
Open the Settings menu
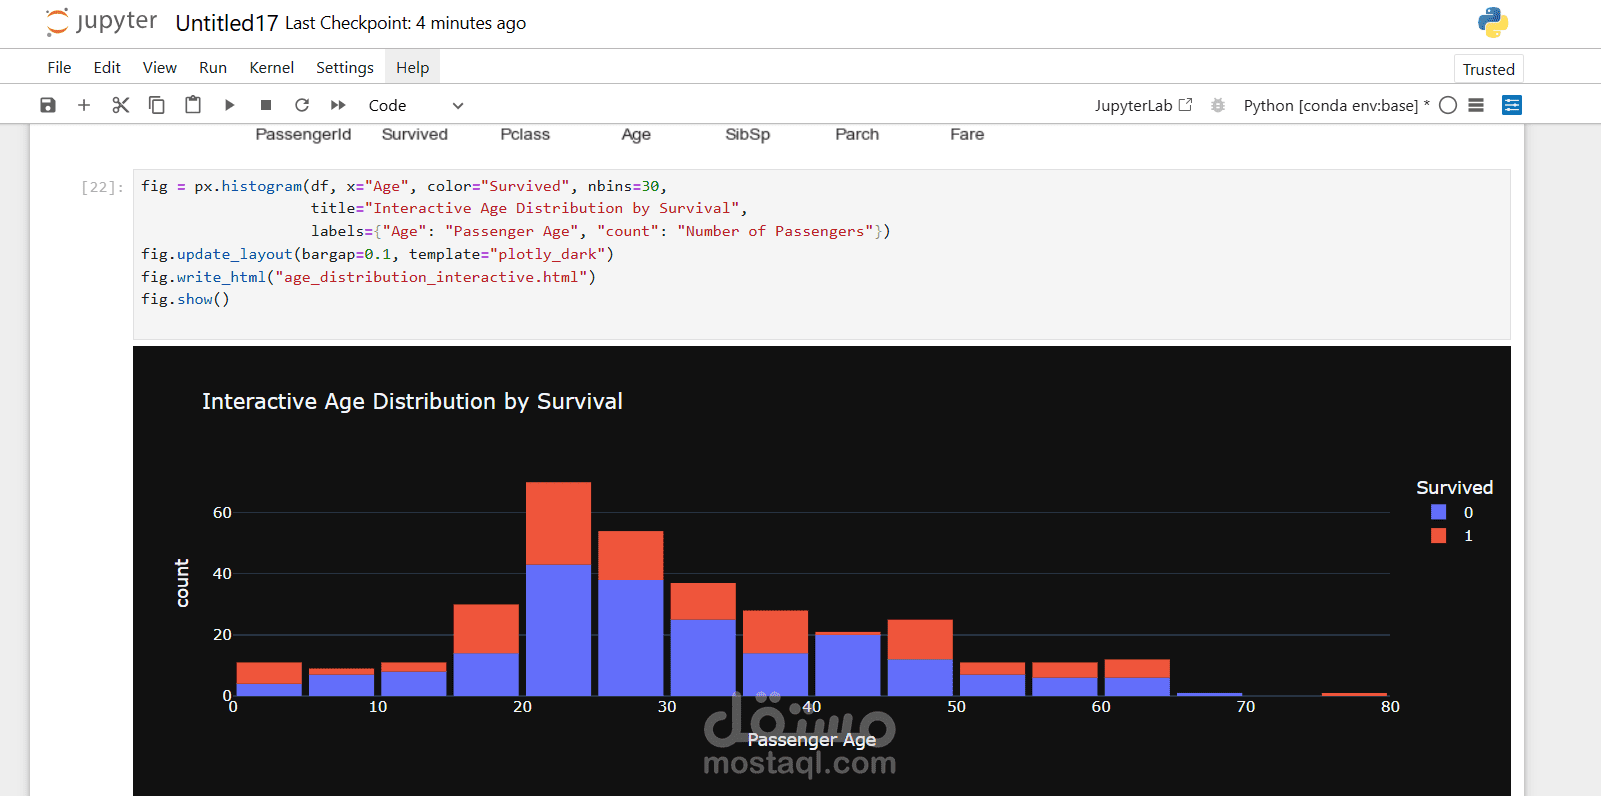coord(345,67)
